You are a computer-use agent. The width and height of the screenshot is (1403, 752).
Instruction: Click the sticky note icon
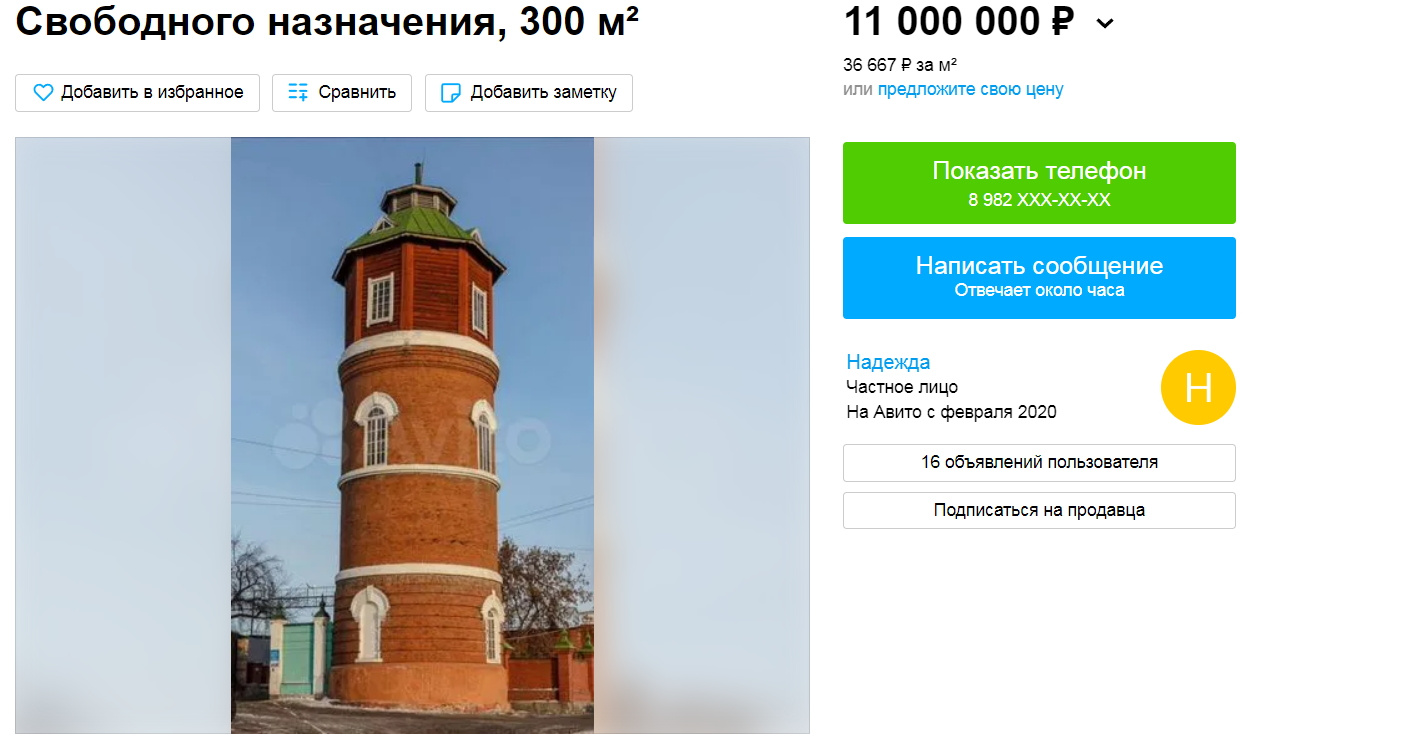point(451,93)
